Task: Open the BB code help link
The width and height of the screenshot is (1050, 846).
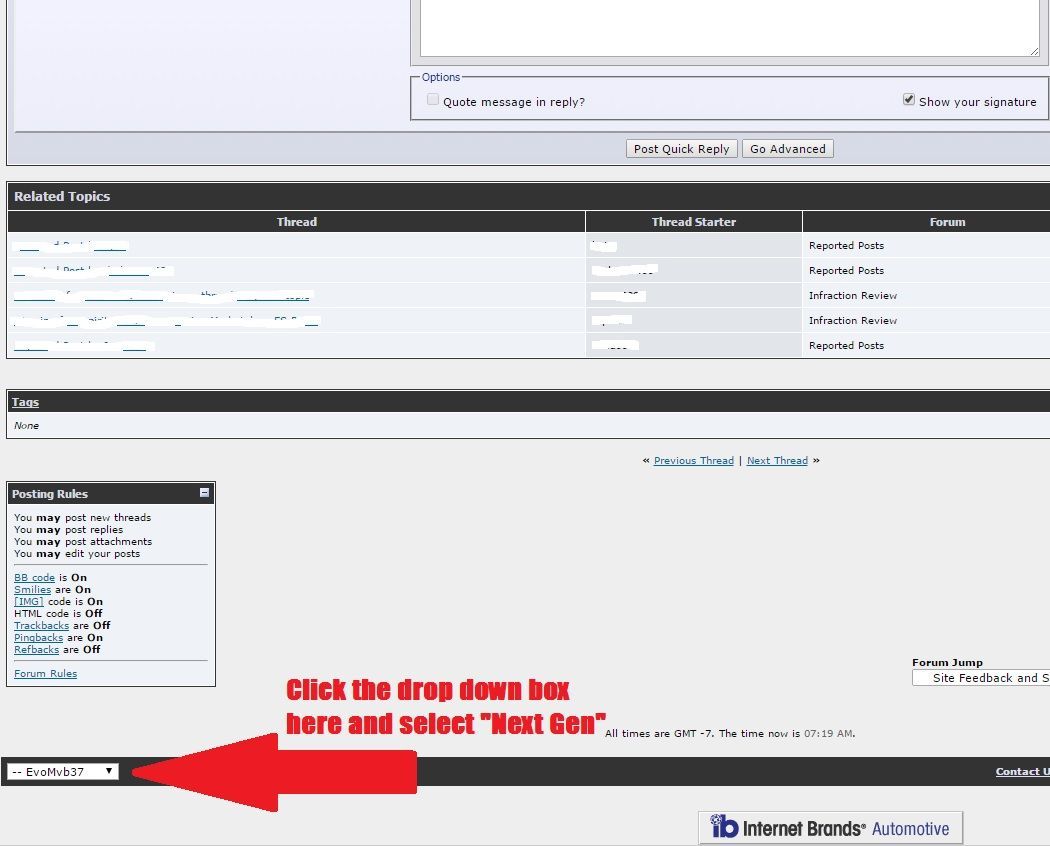Action: click(34, 578)
